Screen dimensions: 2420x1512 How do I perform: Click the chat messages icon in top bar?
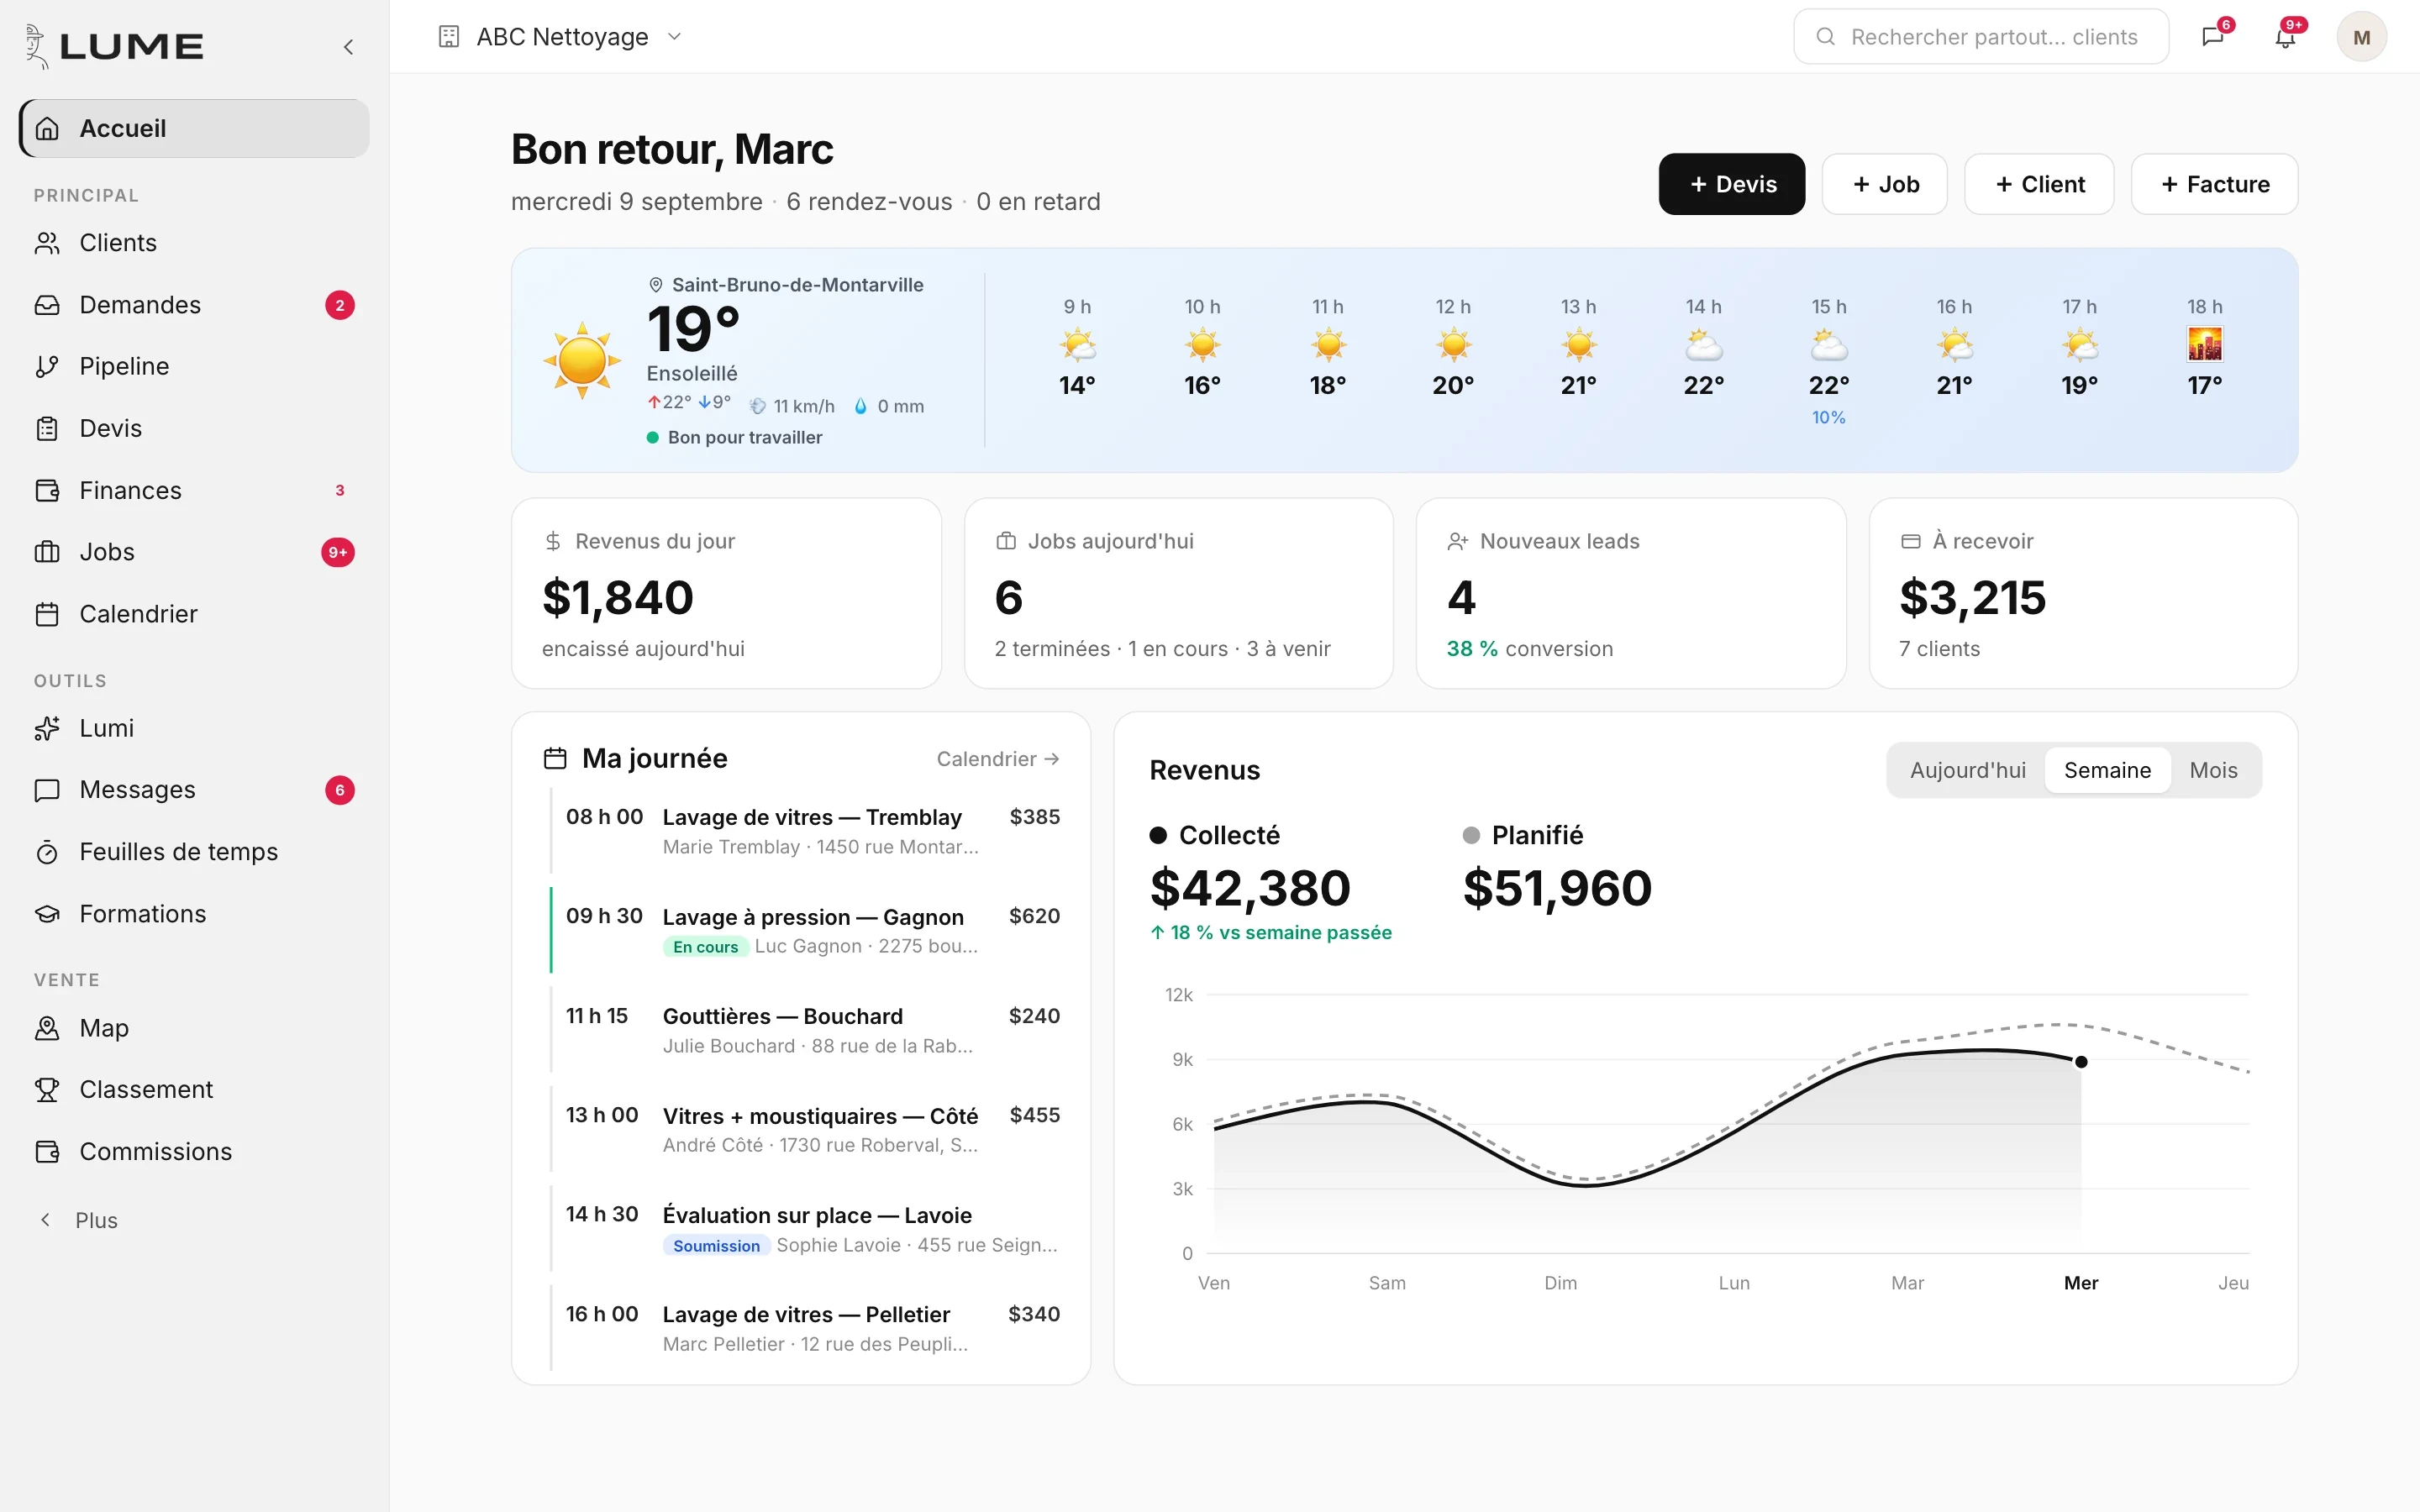click(x=2213, y=37)
